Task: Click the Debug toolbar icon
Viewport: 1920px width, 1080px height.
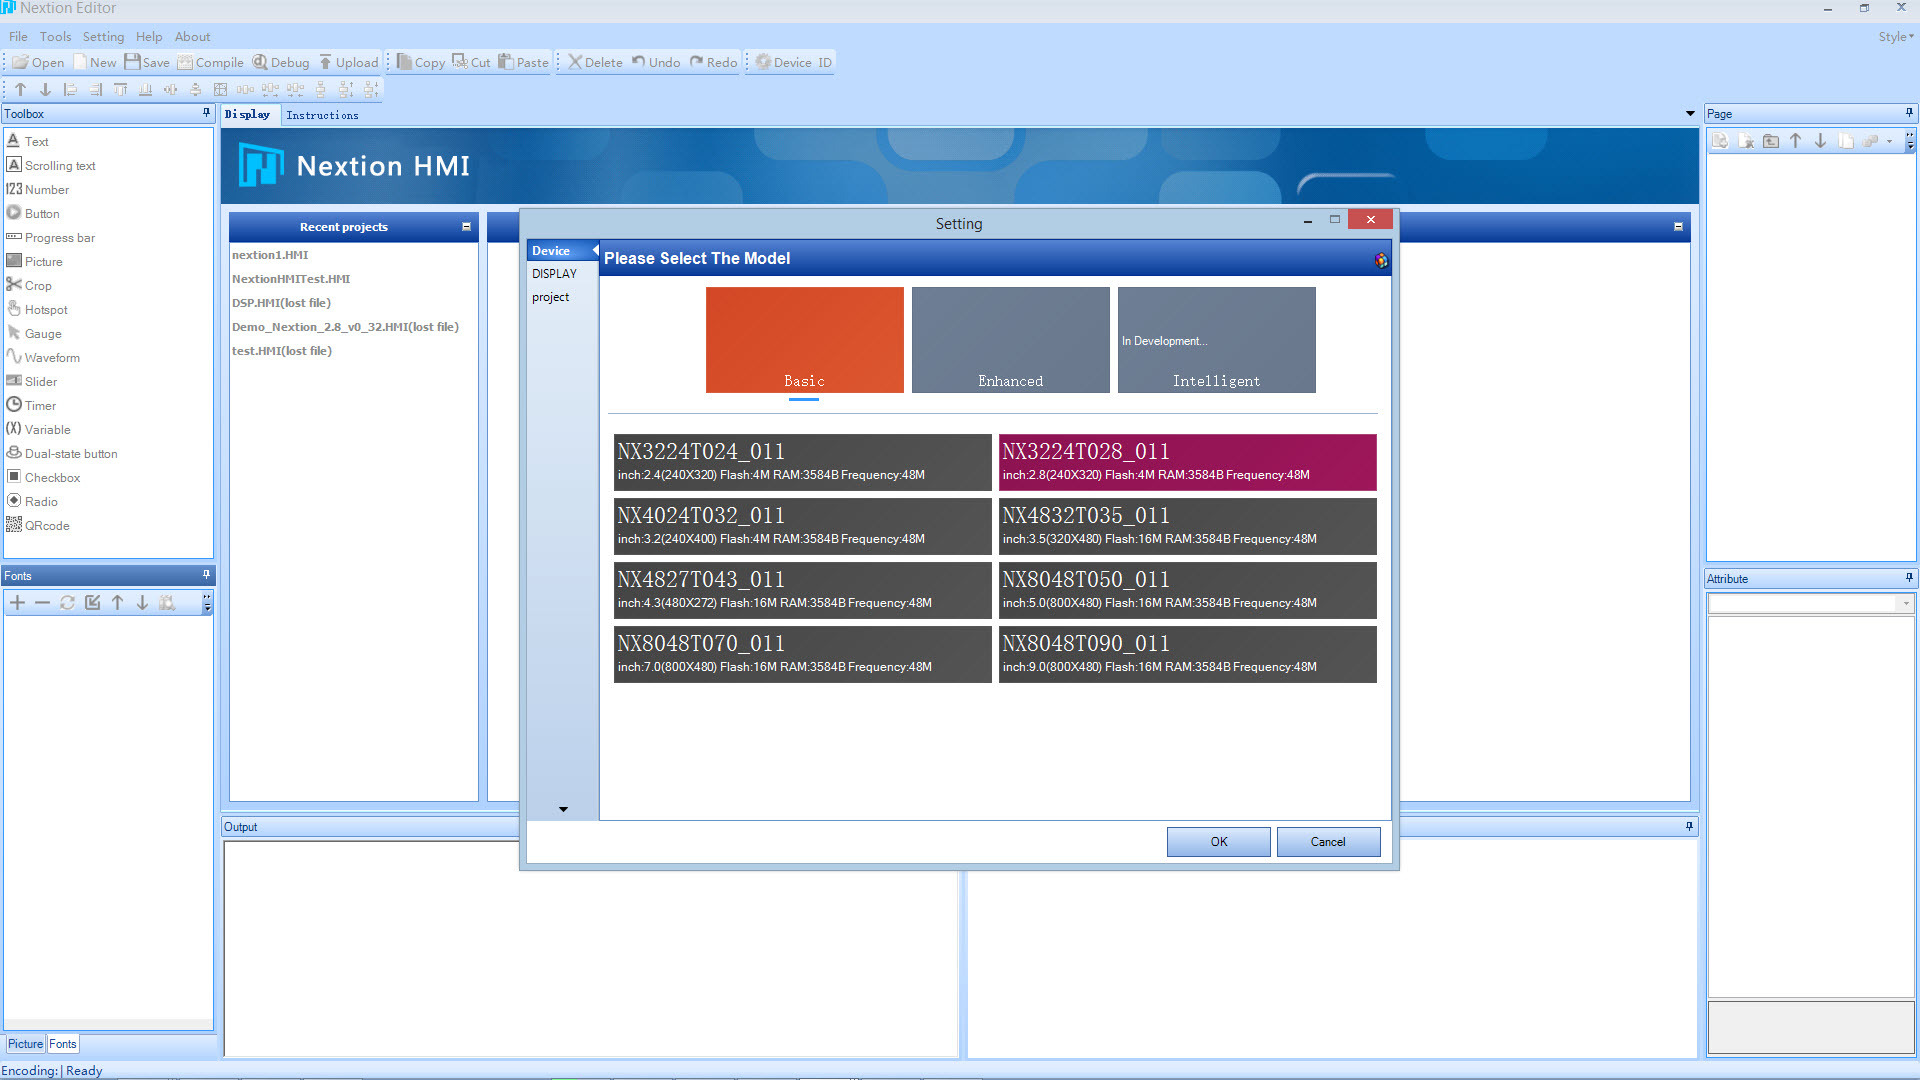Action: pyautogui.click(x=281, y=62)
